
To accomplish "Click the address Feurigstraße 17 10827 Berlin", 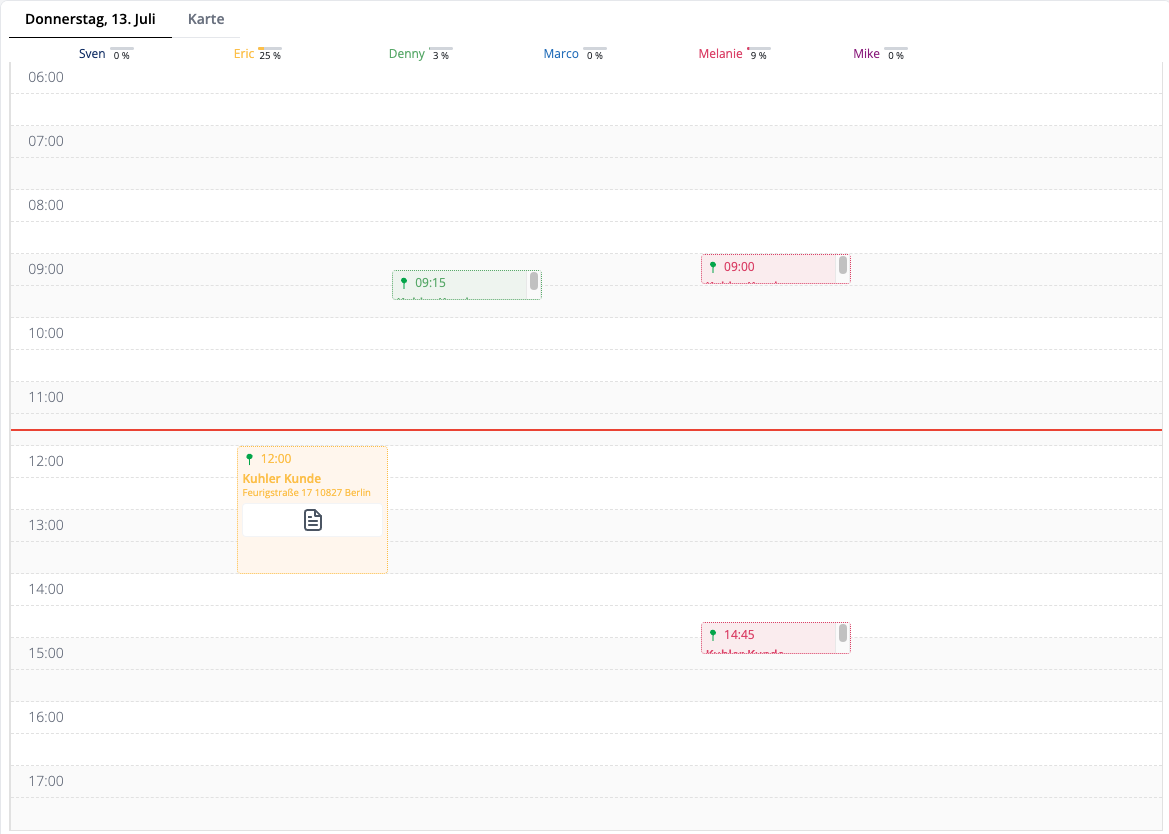I will tap(307, 492).
